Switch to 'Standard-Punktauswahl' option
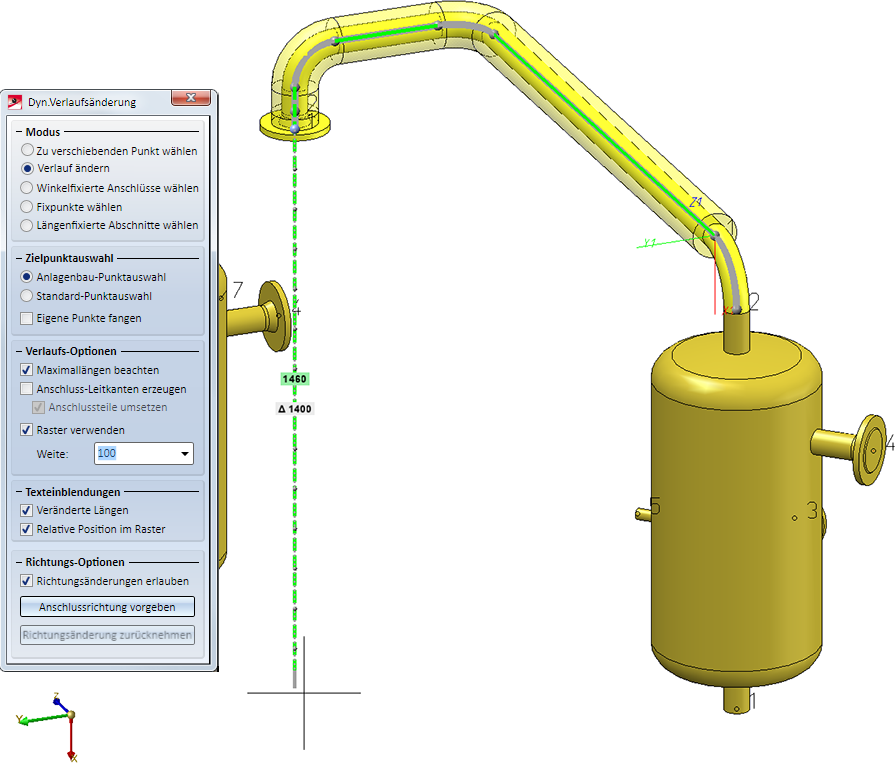Screen dimensions: 895x763 pos(27,296)
